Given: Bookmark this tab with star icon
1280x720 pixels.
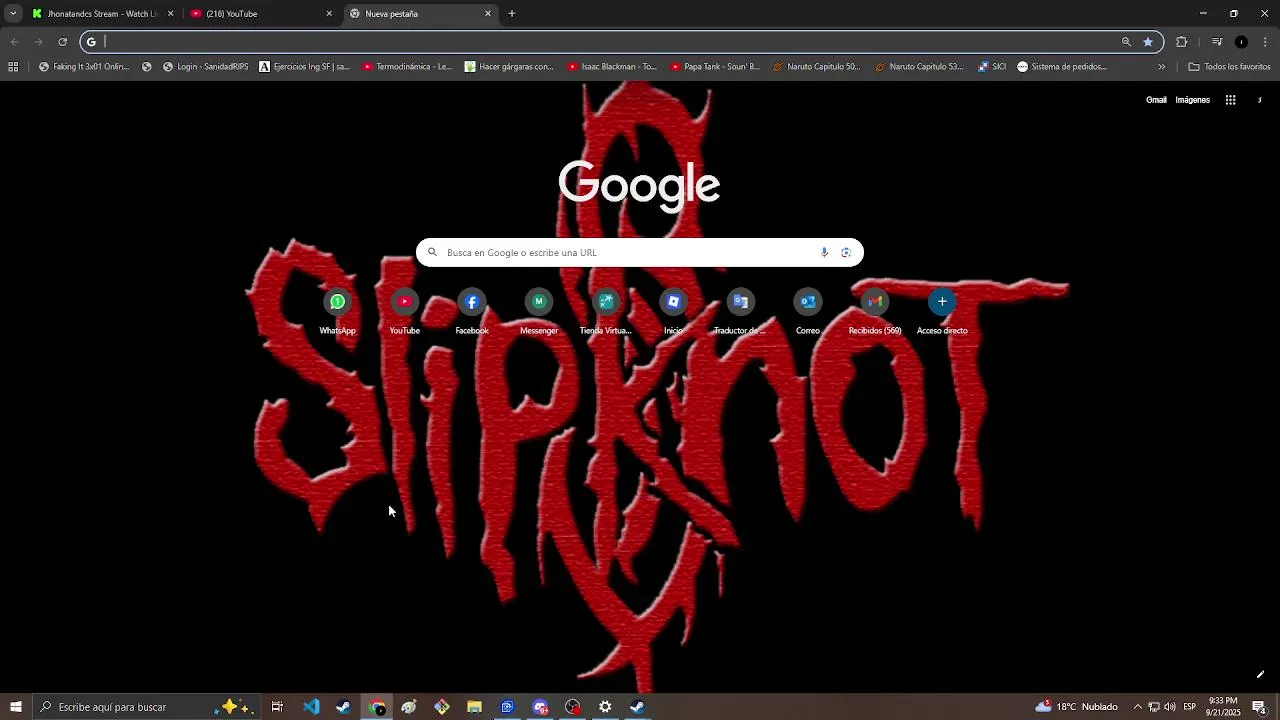Looking at the screenshot, I should click(1148, 42).
